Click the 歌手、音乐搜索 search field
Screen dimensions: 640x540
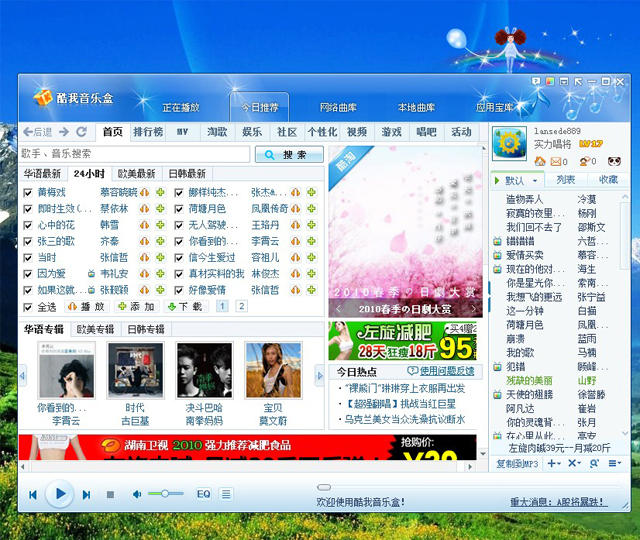point(135,154)
